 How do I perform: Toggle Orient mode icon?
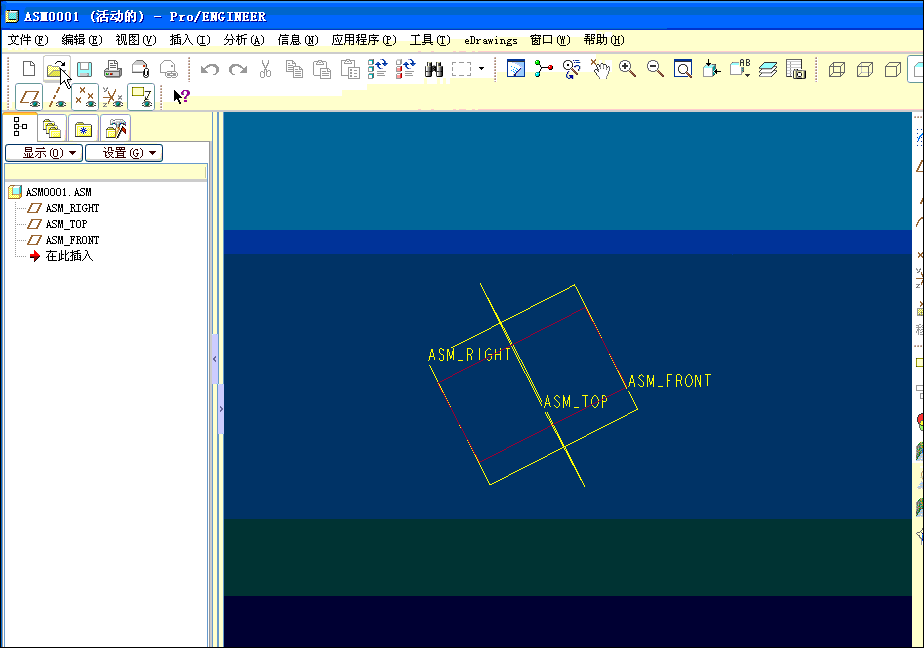tap(572, 69)
